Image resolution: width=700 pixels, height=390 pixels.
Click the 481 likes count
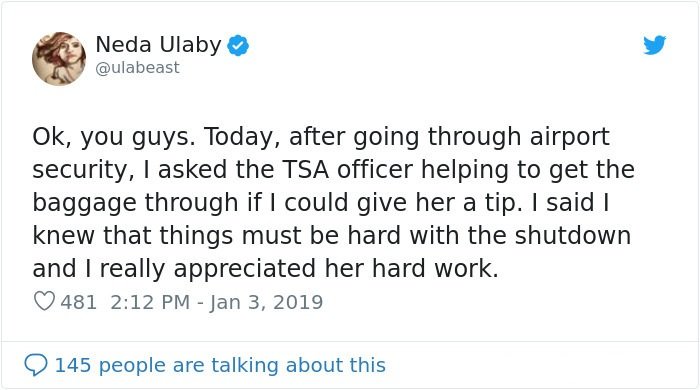79,302
